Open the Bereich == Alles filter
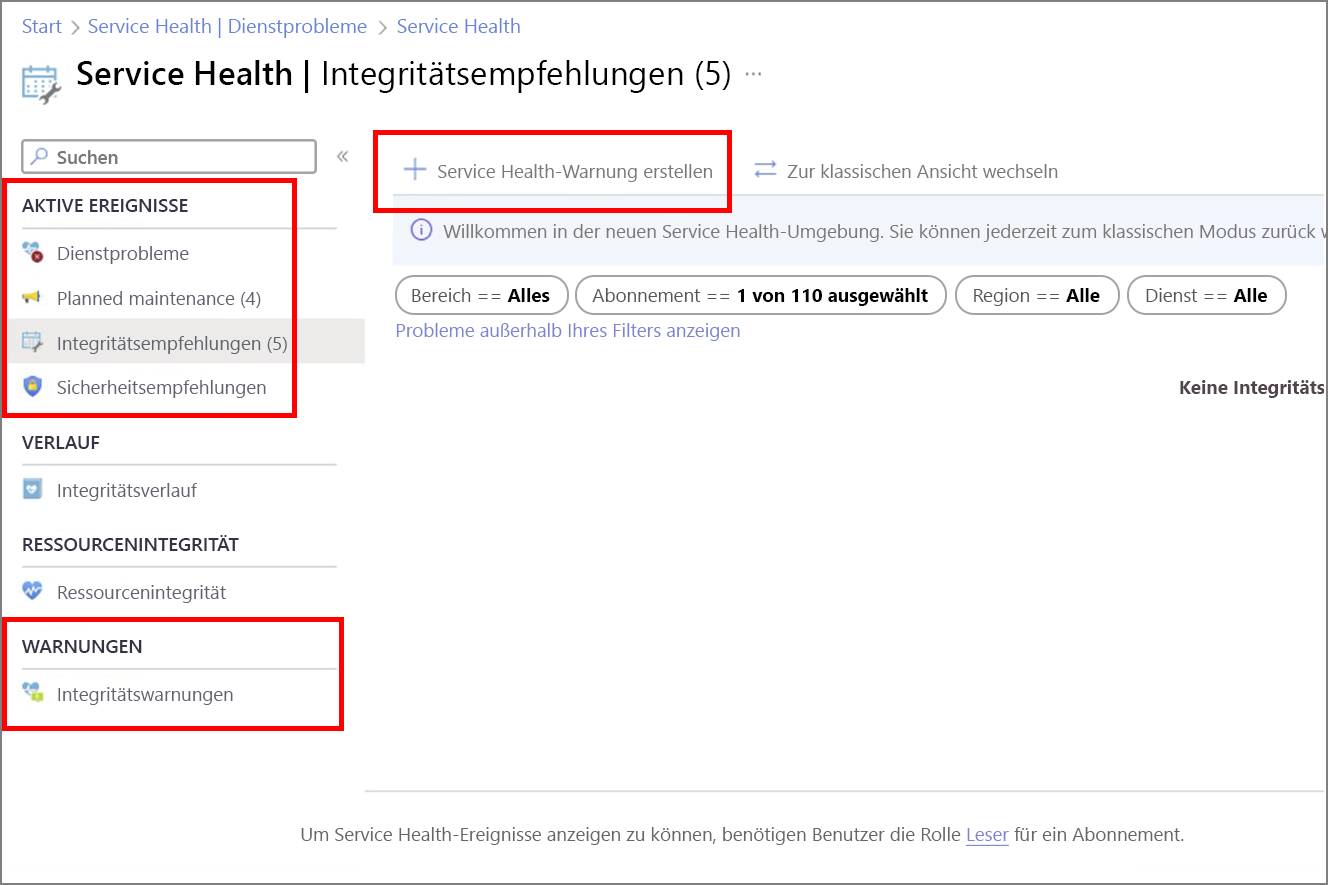Image resolution: width=1328 pixels, height=885 pixels. point(481,295)
